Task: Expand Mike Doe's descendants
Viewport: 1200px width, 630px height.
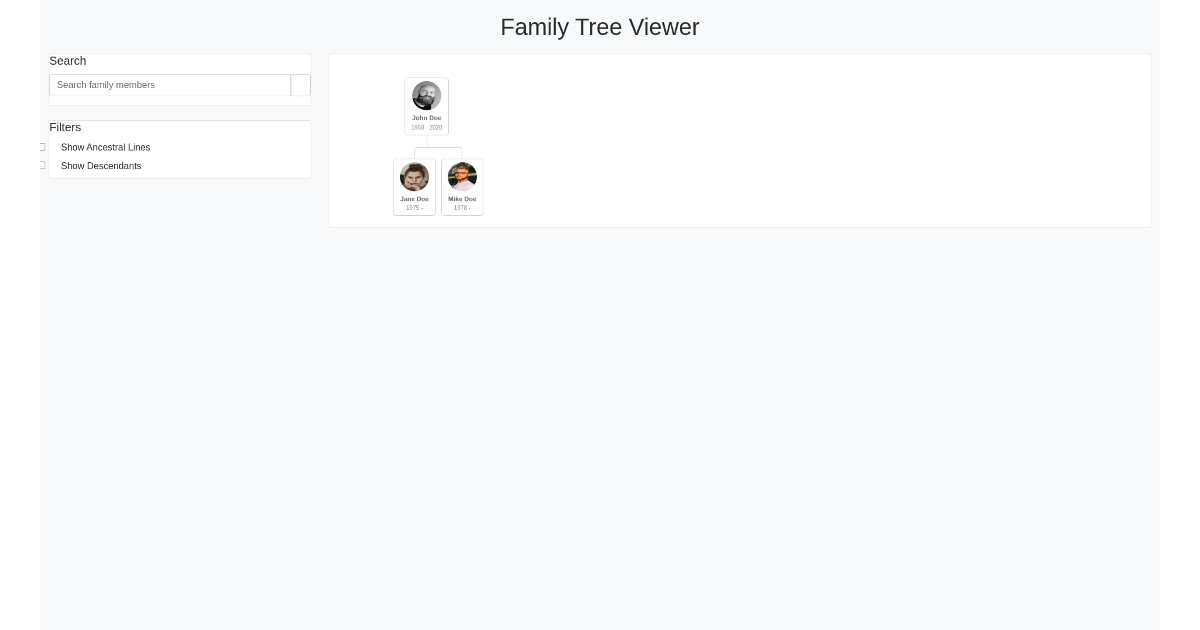Action: [462, 187]
